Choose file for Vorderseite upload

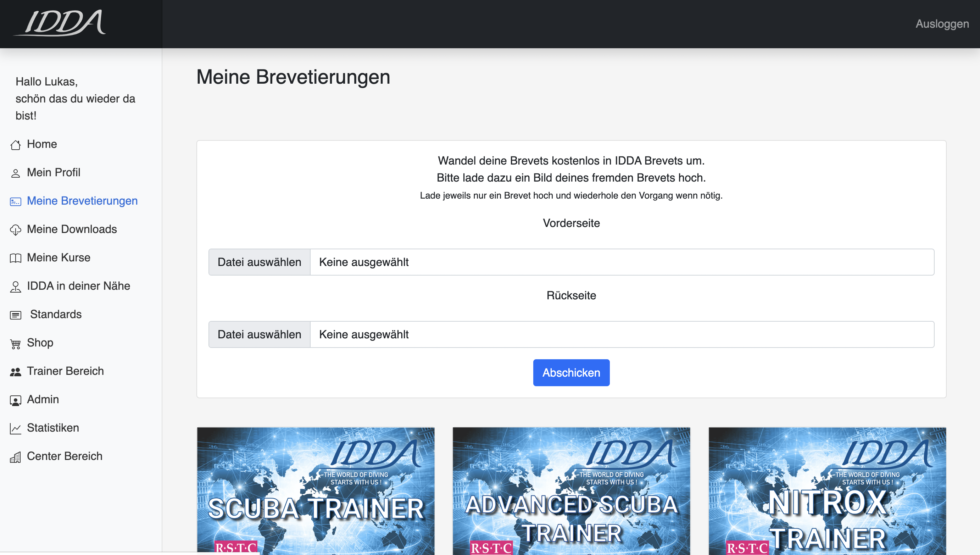[x=260, y=262]
